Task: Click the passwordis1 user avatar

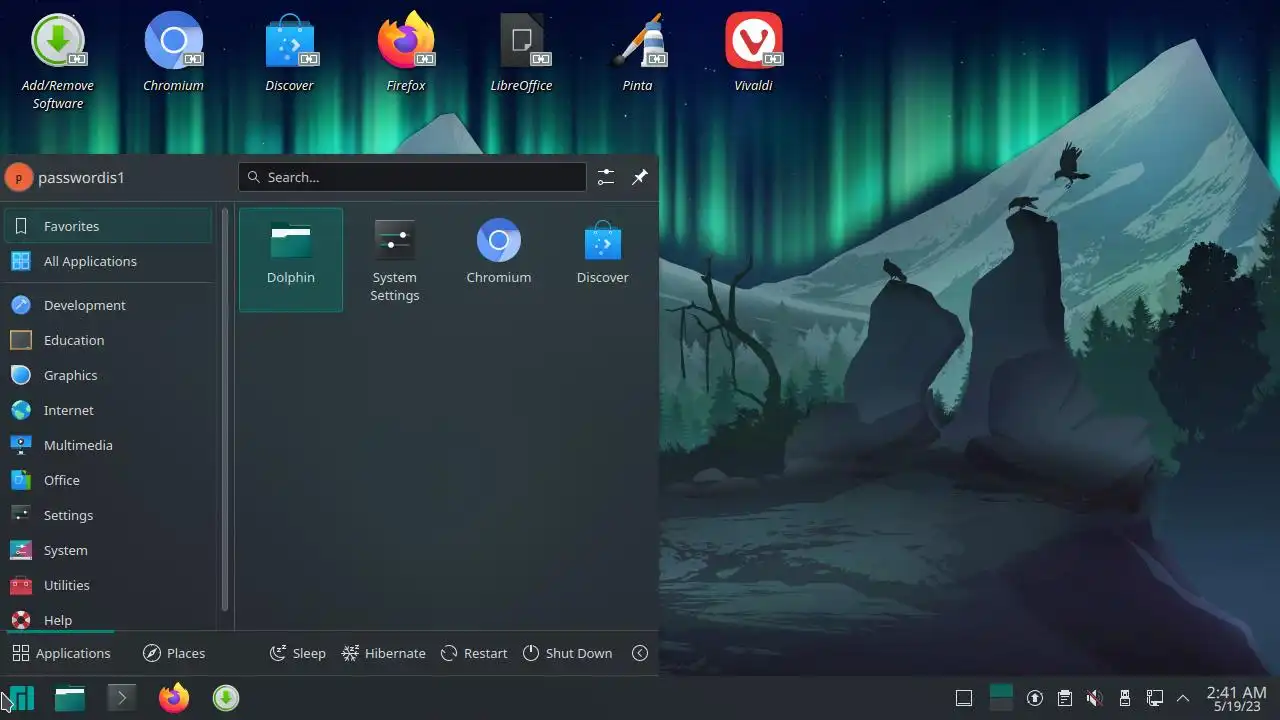Action: [x=19, y=178]
